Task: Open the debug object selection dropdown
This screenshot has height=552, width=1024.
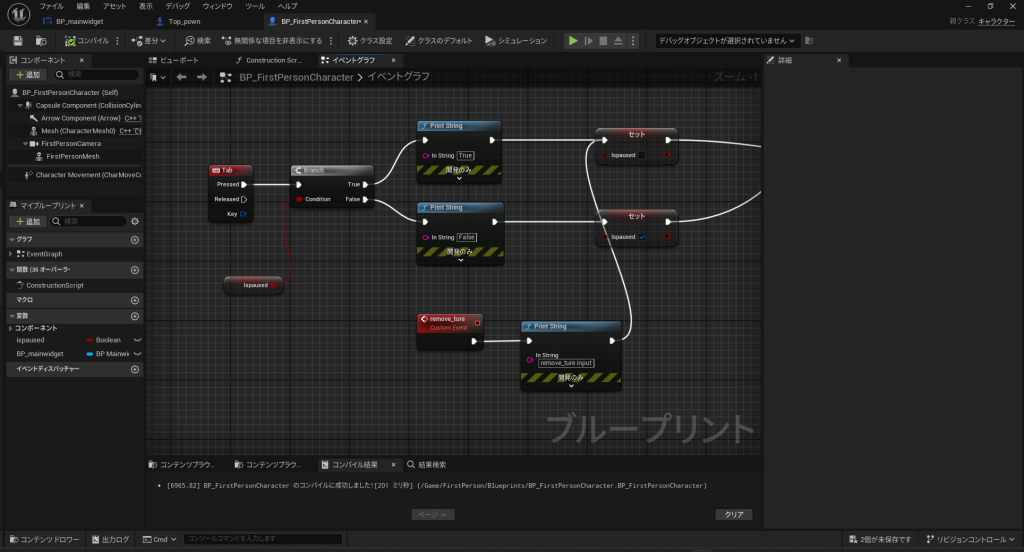Action: pyautogui.click(x=727, y=41)
